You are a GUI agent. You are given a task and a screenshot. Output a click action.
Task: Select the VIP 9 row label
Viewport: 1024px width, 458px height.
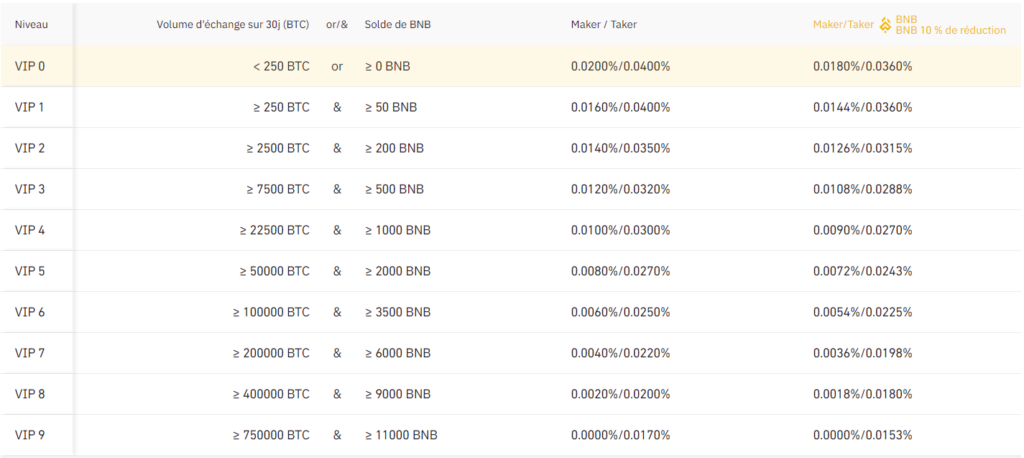click(x=30, y=435)
